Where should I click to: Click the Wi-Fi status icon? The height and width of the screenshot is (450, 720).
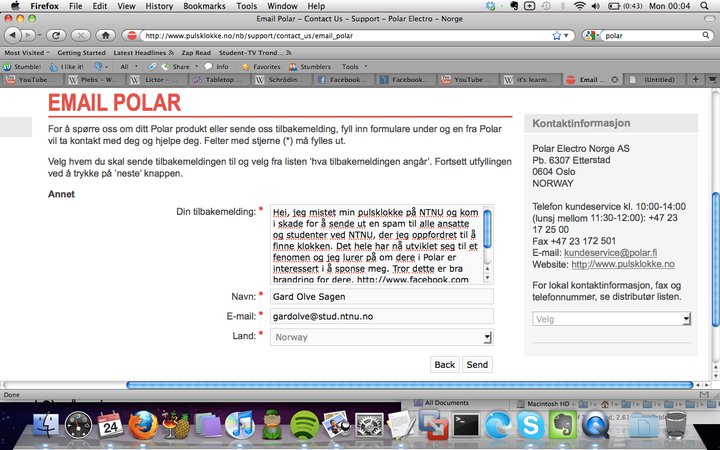tap(579, 6)
